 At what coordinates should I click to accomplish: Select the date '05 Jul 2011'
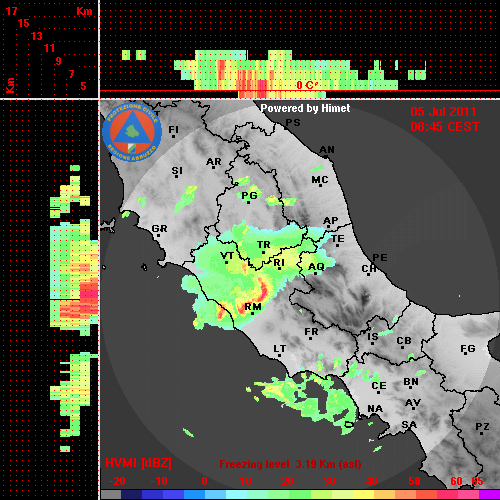443,112
